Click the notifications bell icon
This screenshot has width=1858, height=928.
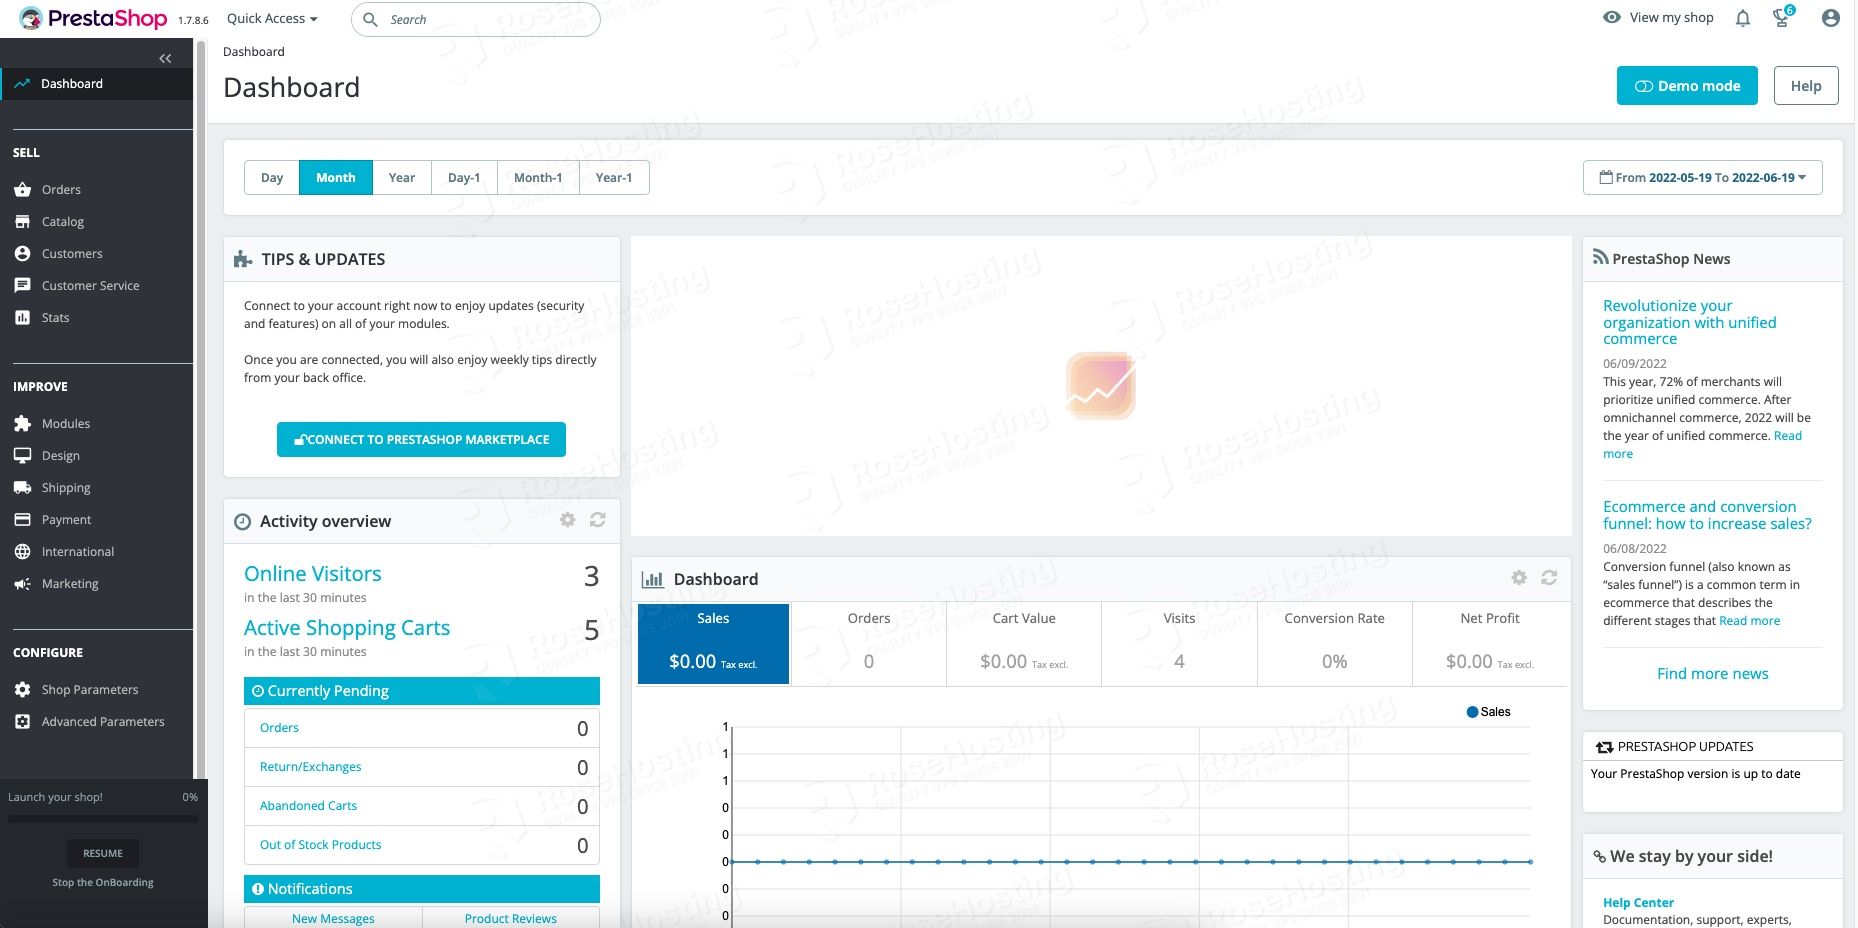tap(1741, 18)
